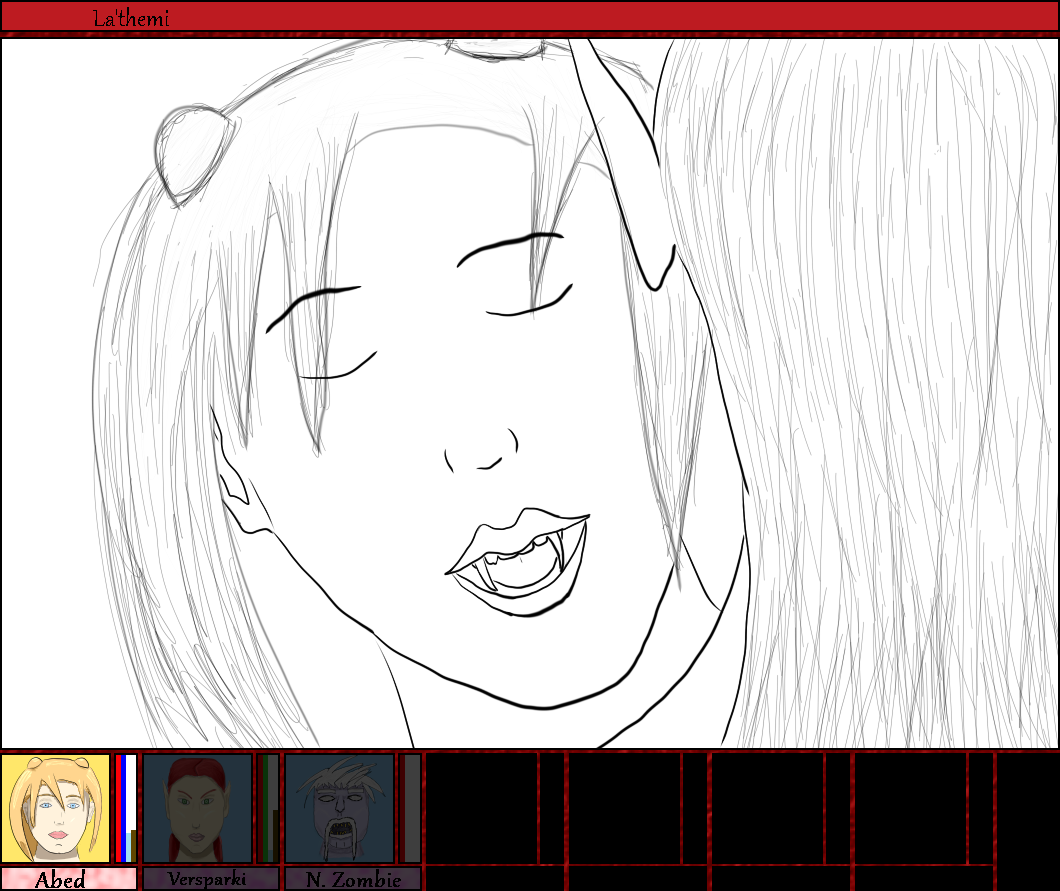1060x891 pixels.
Task: Click the gray stat bar beside N. Zombie
Action: pyautogui.click(x=411, y=808)
